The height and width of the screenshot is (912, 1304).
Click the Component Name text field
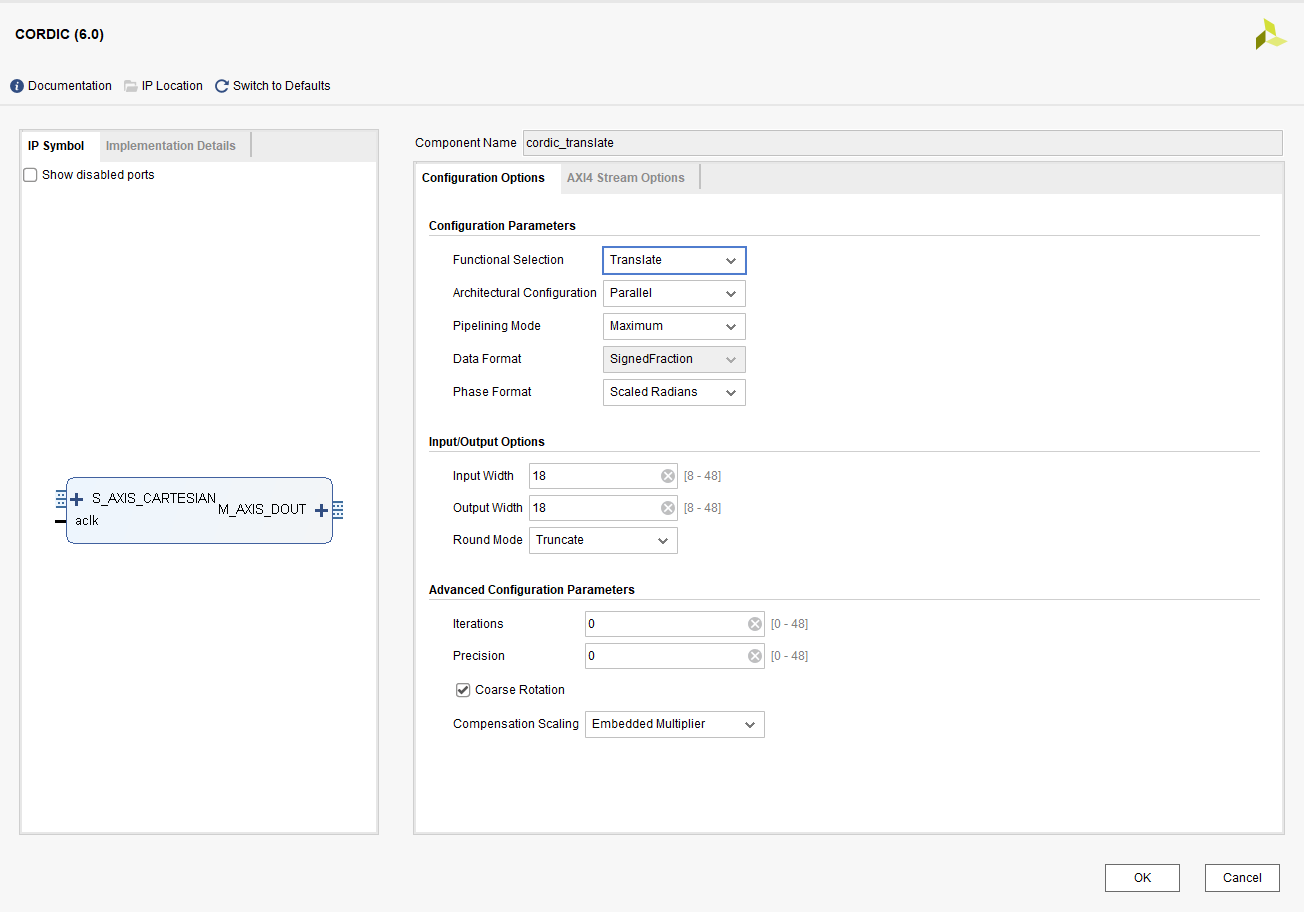coord(901,143)
